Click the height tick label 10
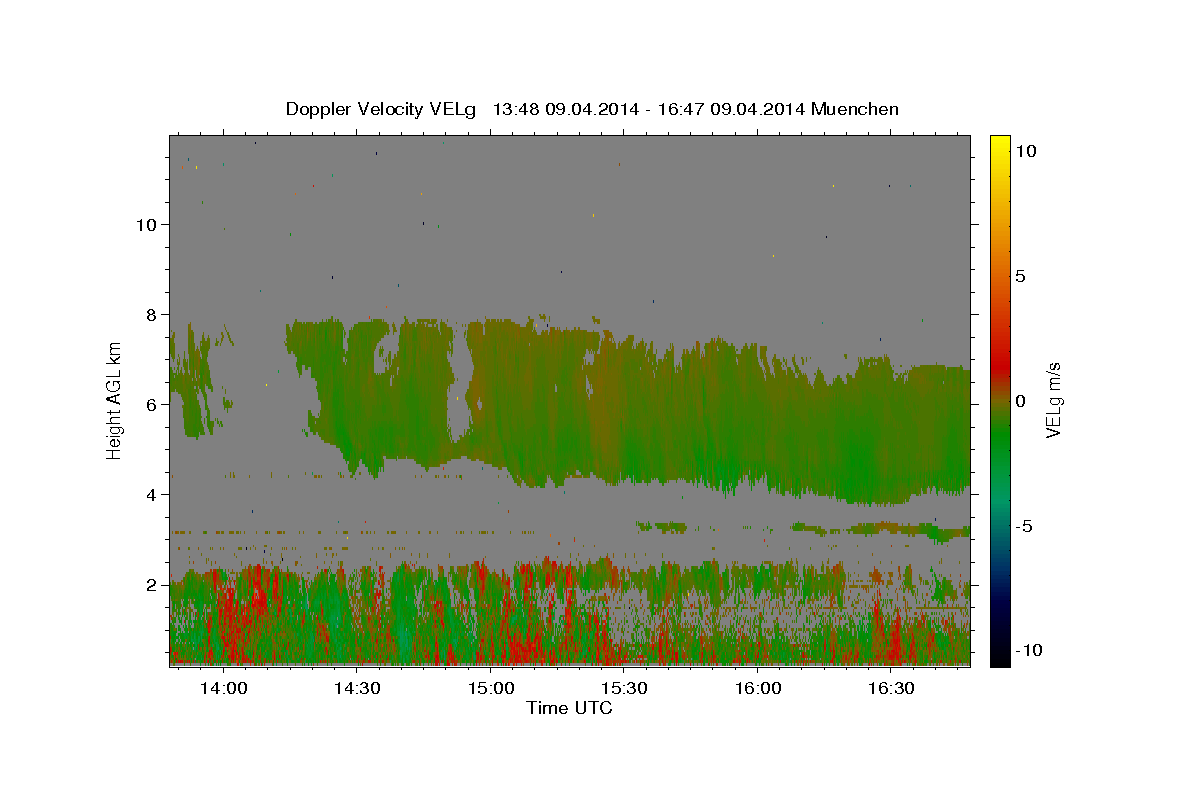The width and height of the screenshot is (1200, 800). [x=146, y=225]
